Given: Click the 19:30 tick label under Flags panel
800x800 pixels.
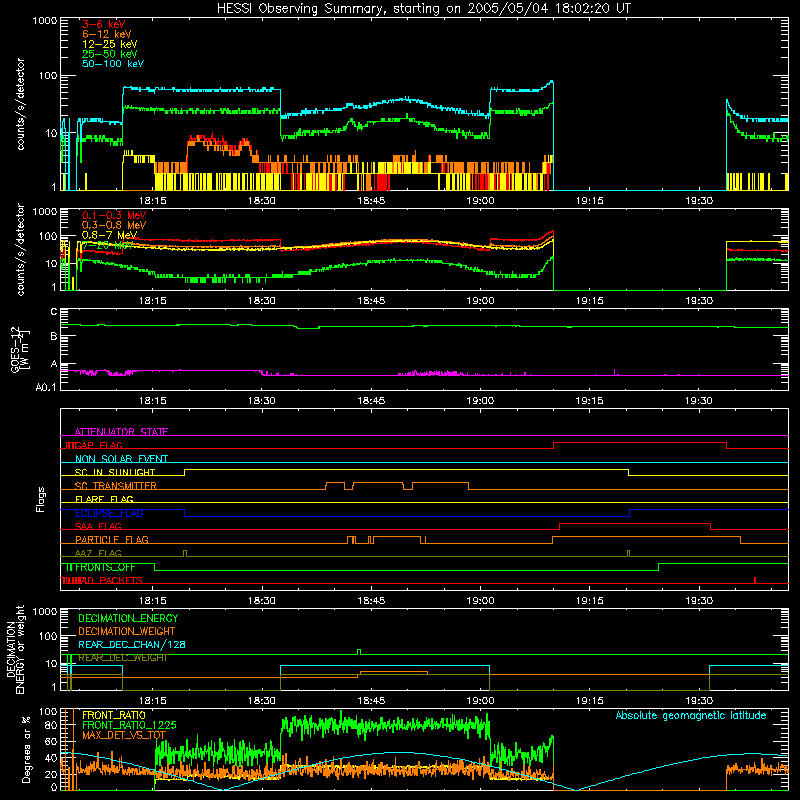Looking at the screenshot, I should (698, 601).
